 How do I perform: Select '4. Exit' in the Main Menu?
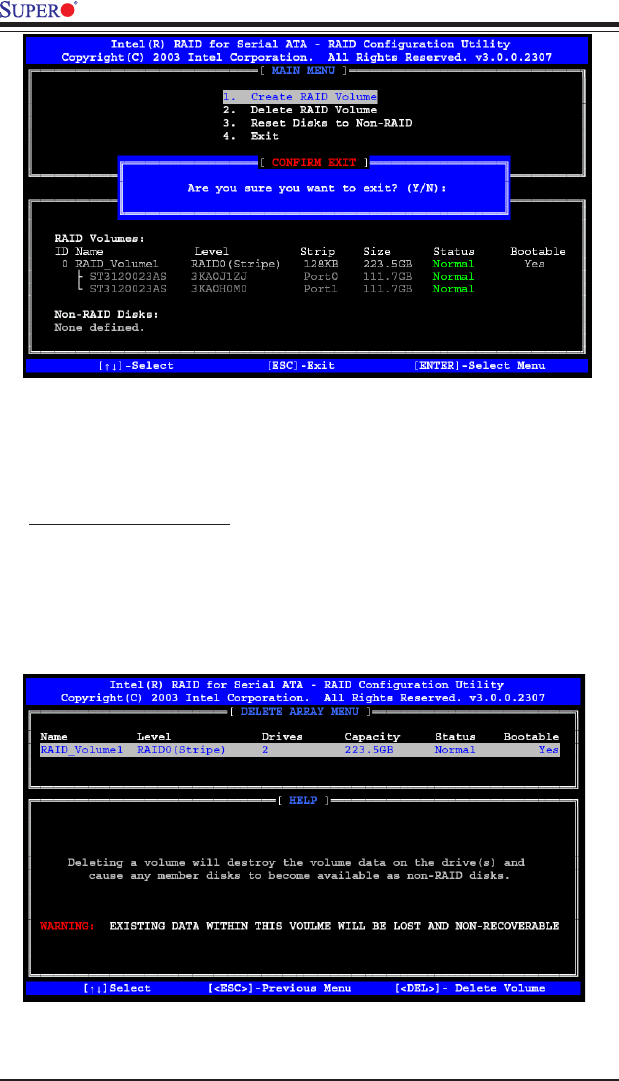pyautogui.click(x=251, y=137)
